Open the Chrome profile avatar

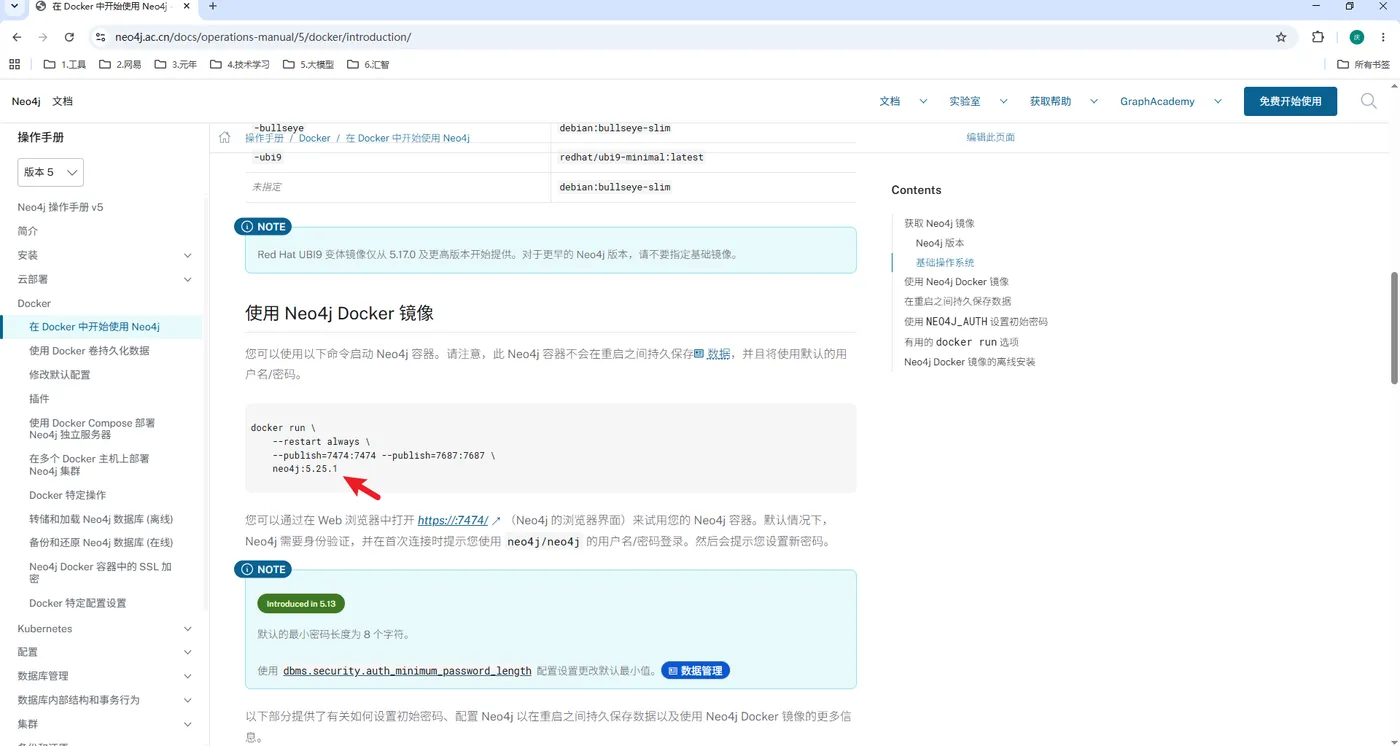(1357, 37)
